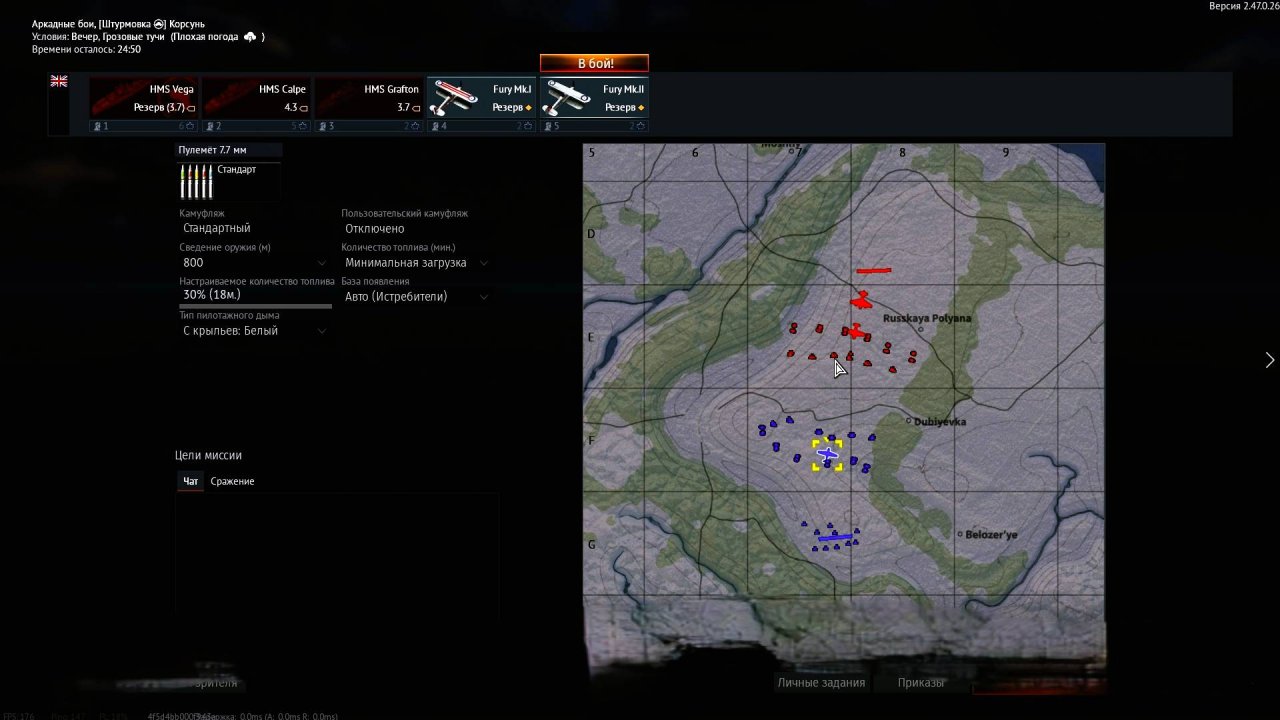This screenshot has width=1280, height=720.
Task: Click the Dubiyevka town label on map
Action: click(x=939, y=422)
